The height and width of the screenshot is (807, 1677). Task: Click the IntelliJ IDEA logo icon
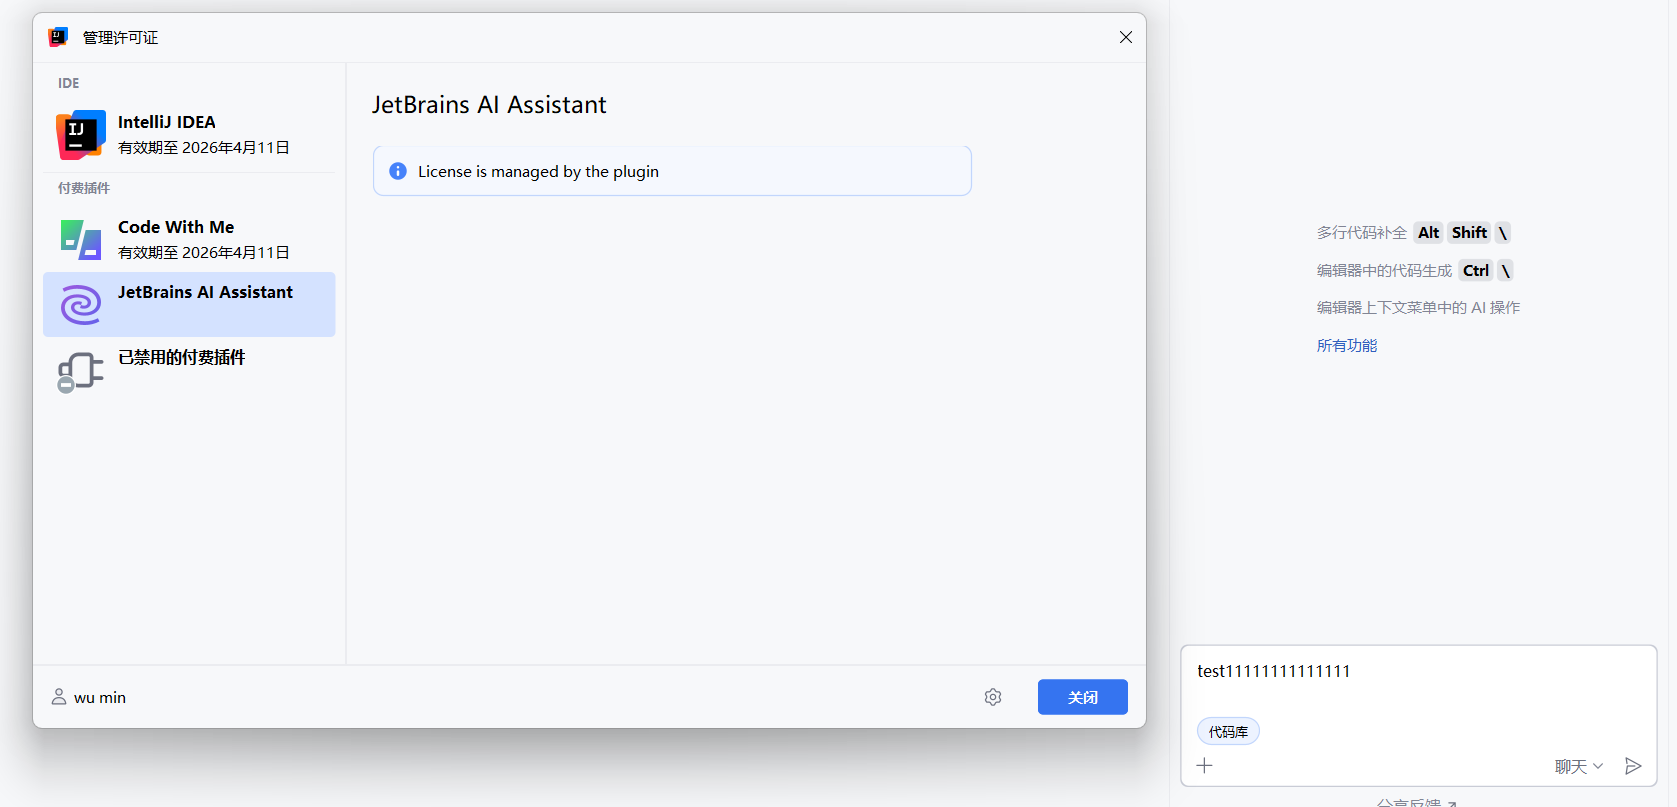coord(81,134)
